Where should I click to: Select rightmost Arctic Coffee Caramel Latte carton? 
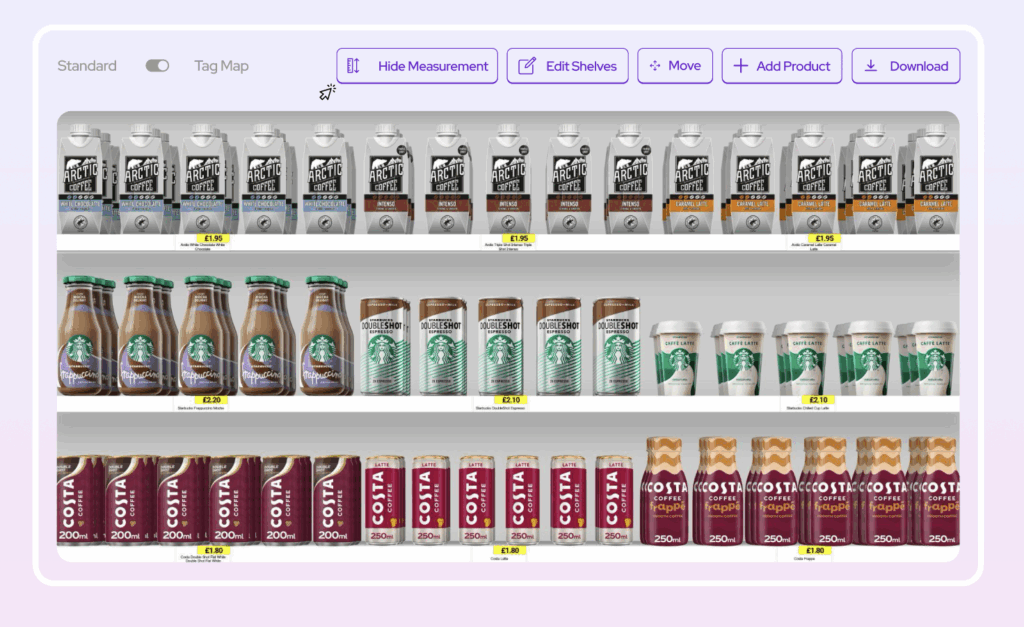(x=936, y=179)
